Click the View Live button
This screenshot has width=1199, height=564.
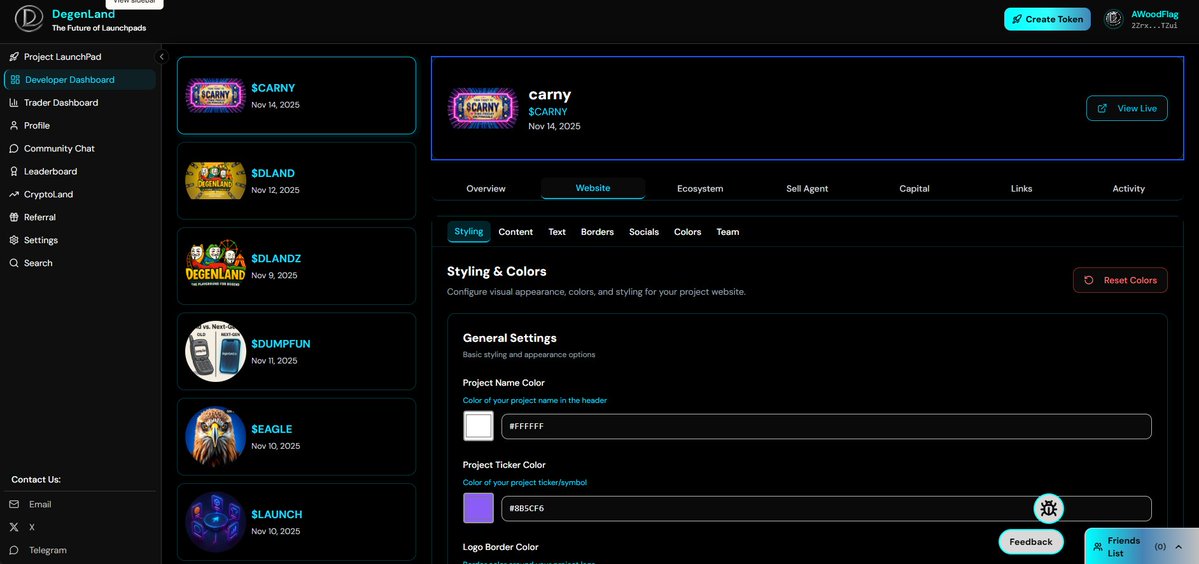1126,109
